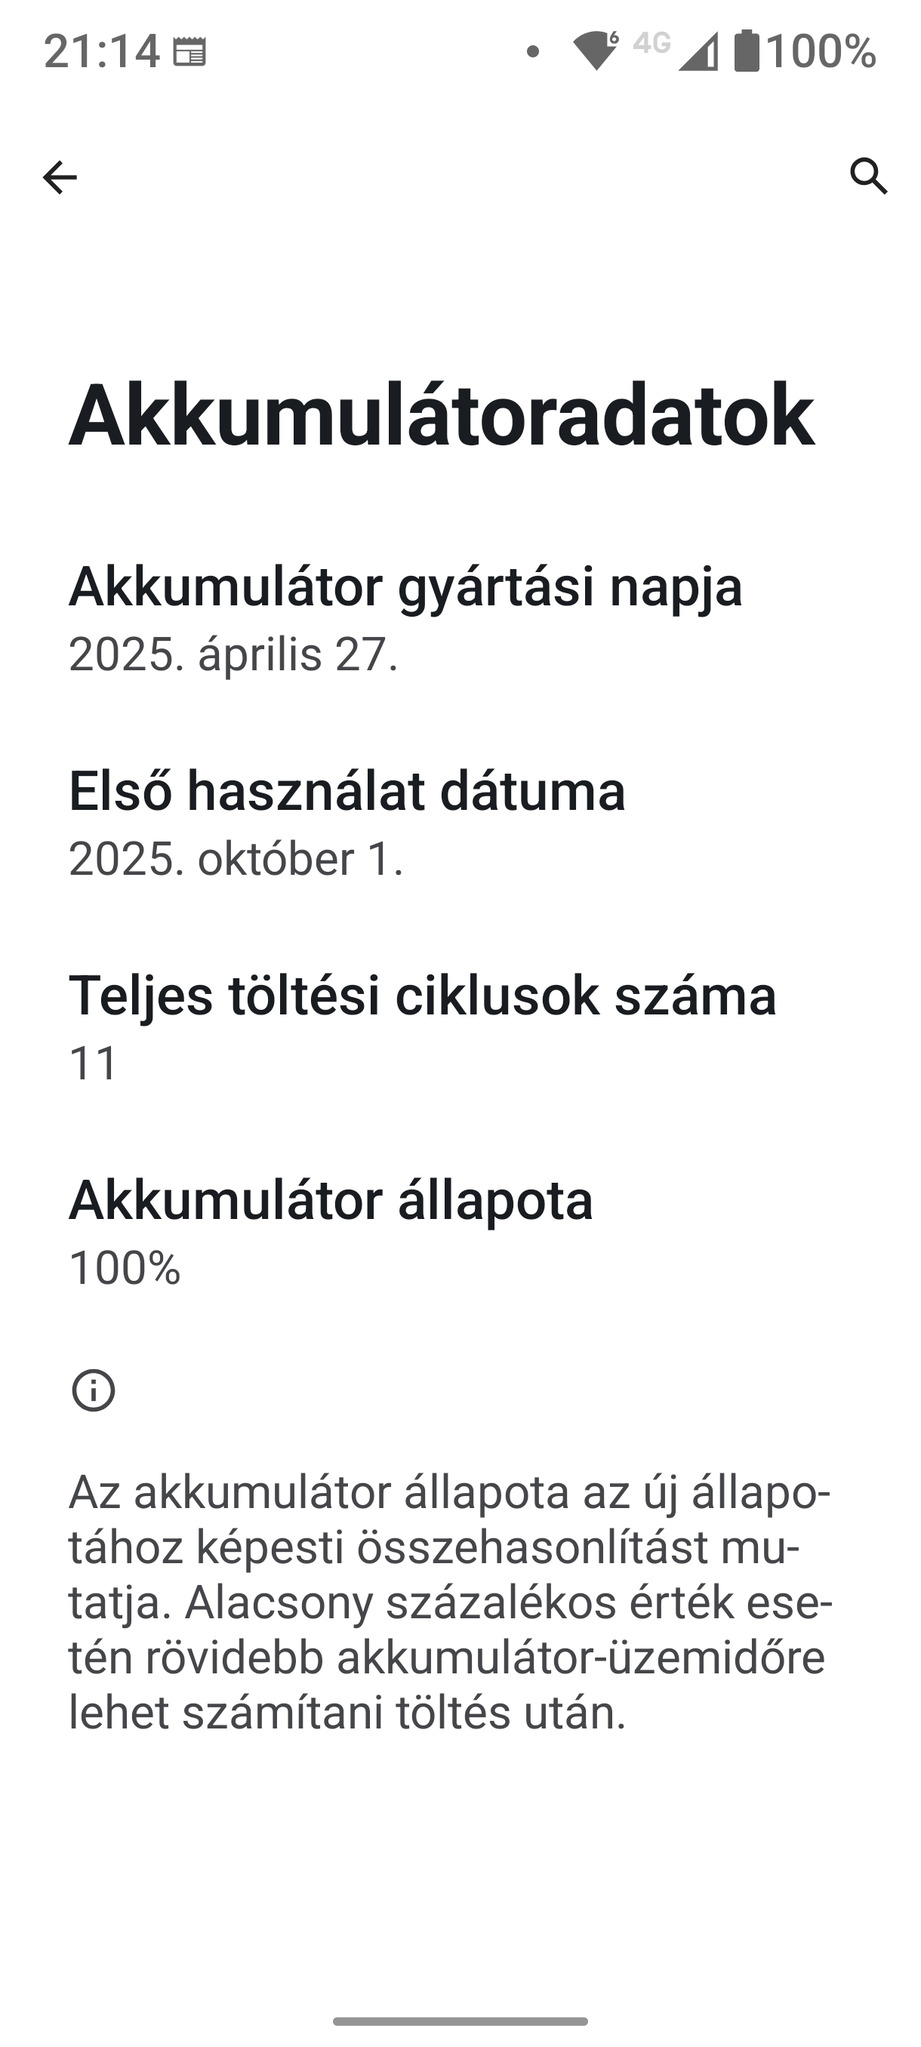Tap the 100% value under Akkumulátor állapota

click(x=125, y=1268)
